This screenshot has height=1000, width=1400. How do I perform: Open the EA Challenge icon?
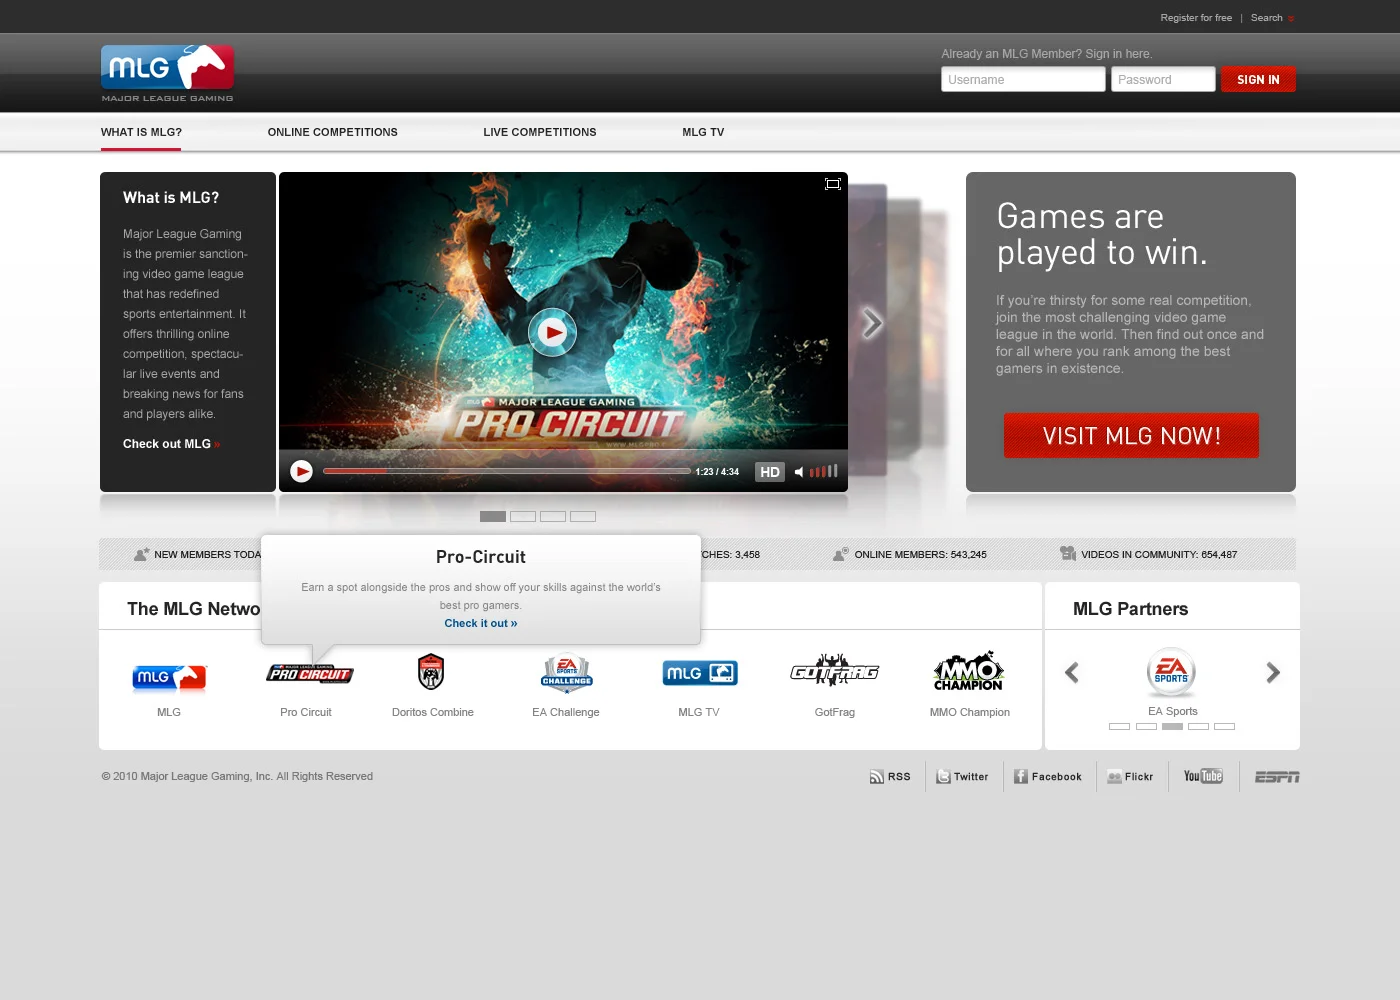[567, 674]
